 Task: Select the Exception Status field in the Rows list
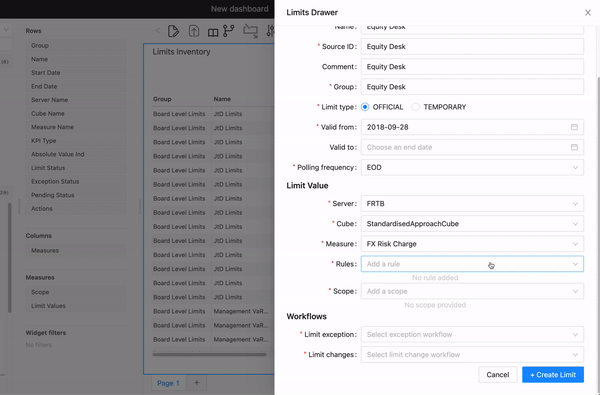76,181
